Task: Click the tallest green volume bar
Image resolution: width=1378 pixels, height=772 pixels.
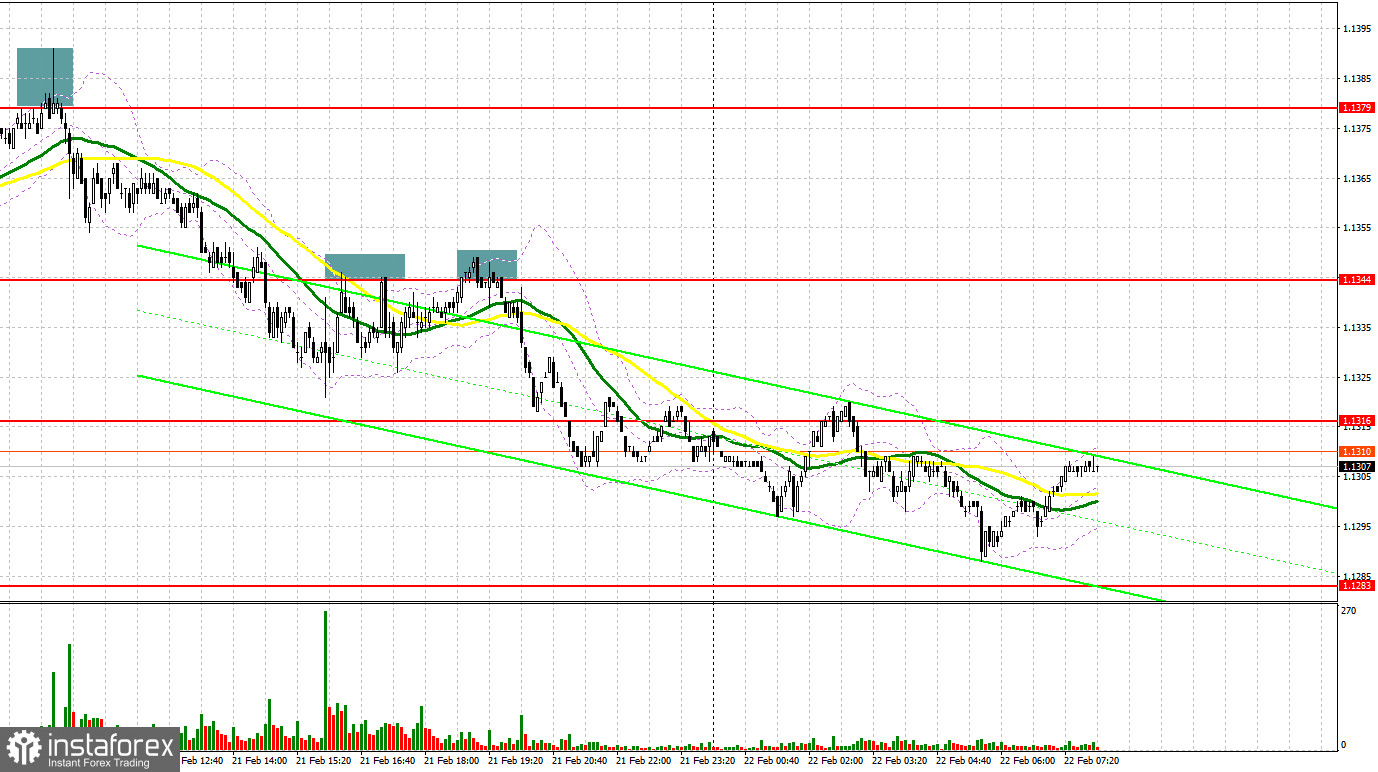Action: [x=326, y=680]
